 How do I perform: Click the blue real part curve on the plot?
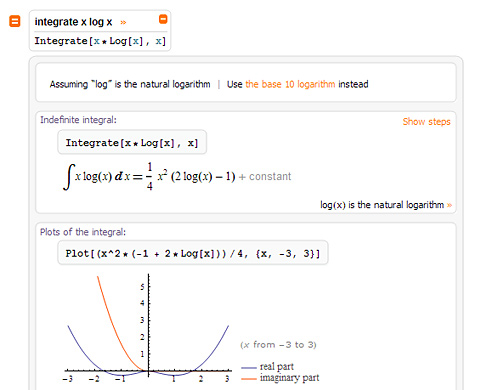coord(217,347)
